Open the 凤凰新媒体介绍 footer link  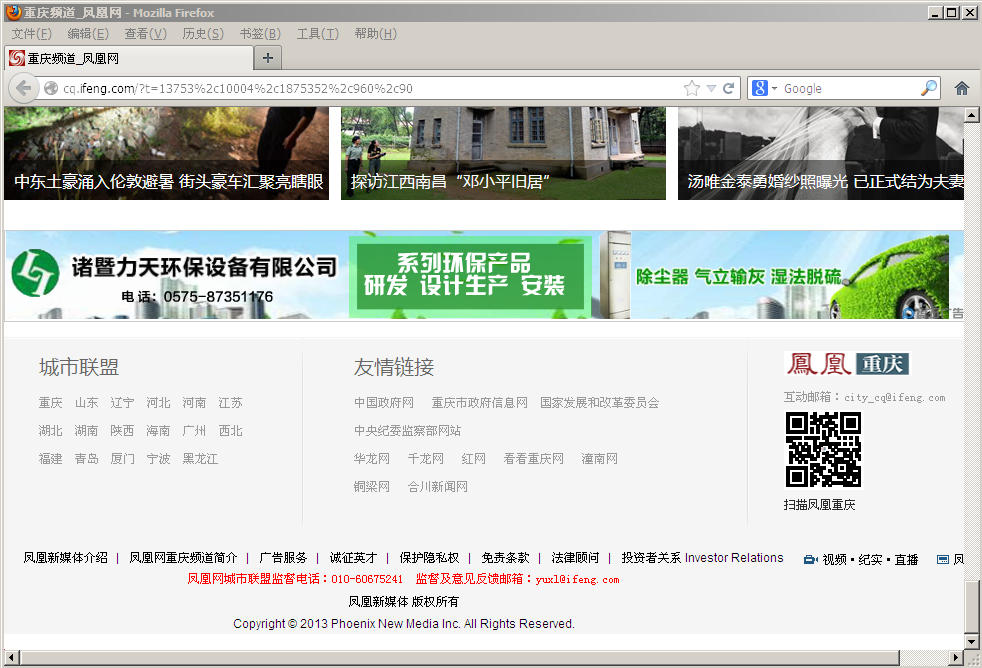coord(66,558)
